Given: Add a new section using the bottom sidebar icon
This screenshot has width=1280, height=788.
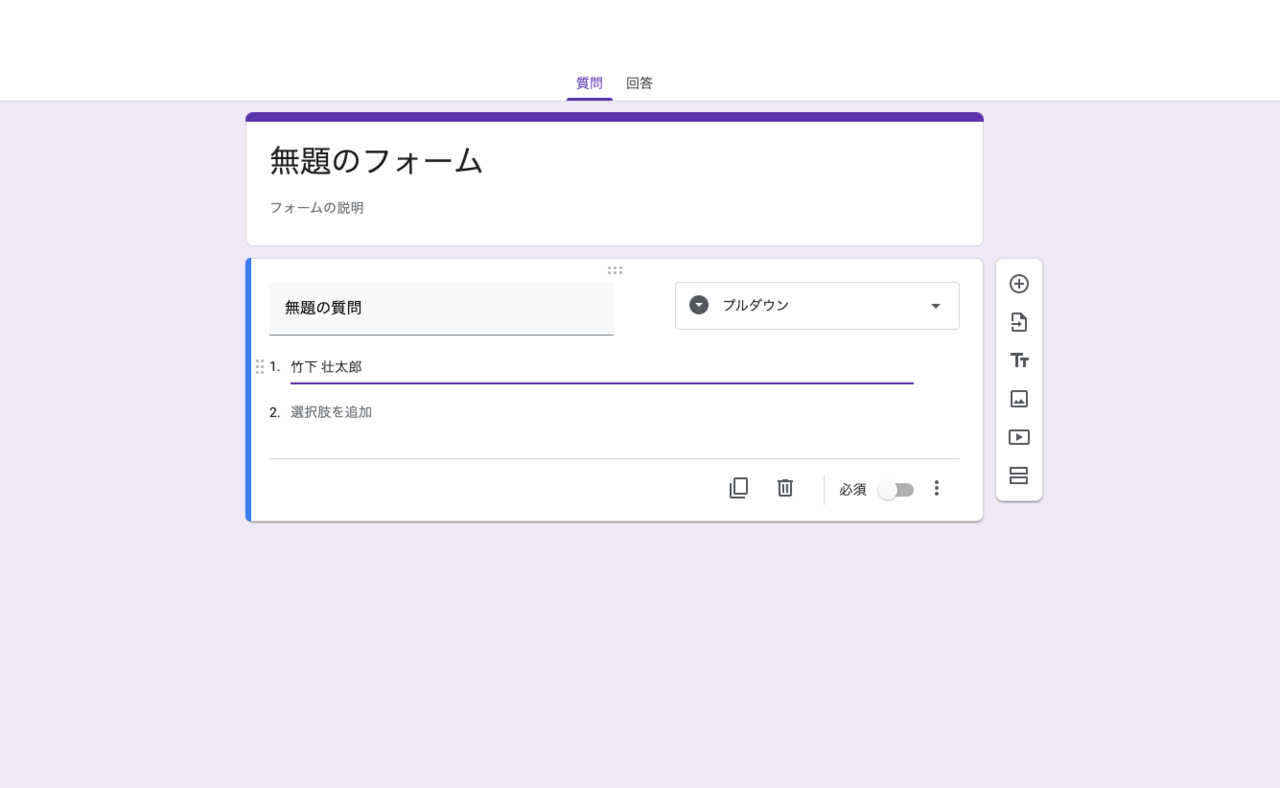Looking at the screenshot, I should pyautogui.click(x=1019, y=476).
